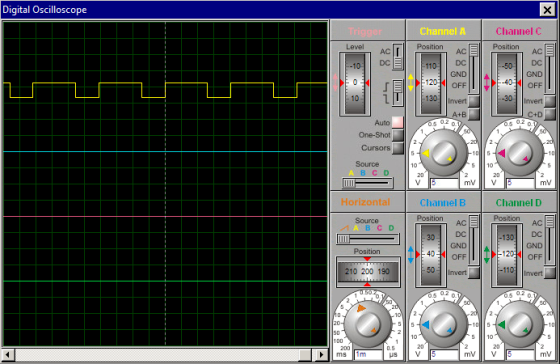The width and height of the screenshot is (560, 364).
Task: Click Channel D Position thumbwheel
Action: pyautogui.click(x=507, y=255)
